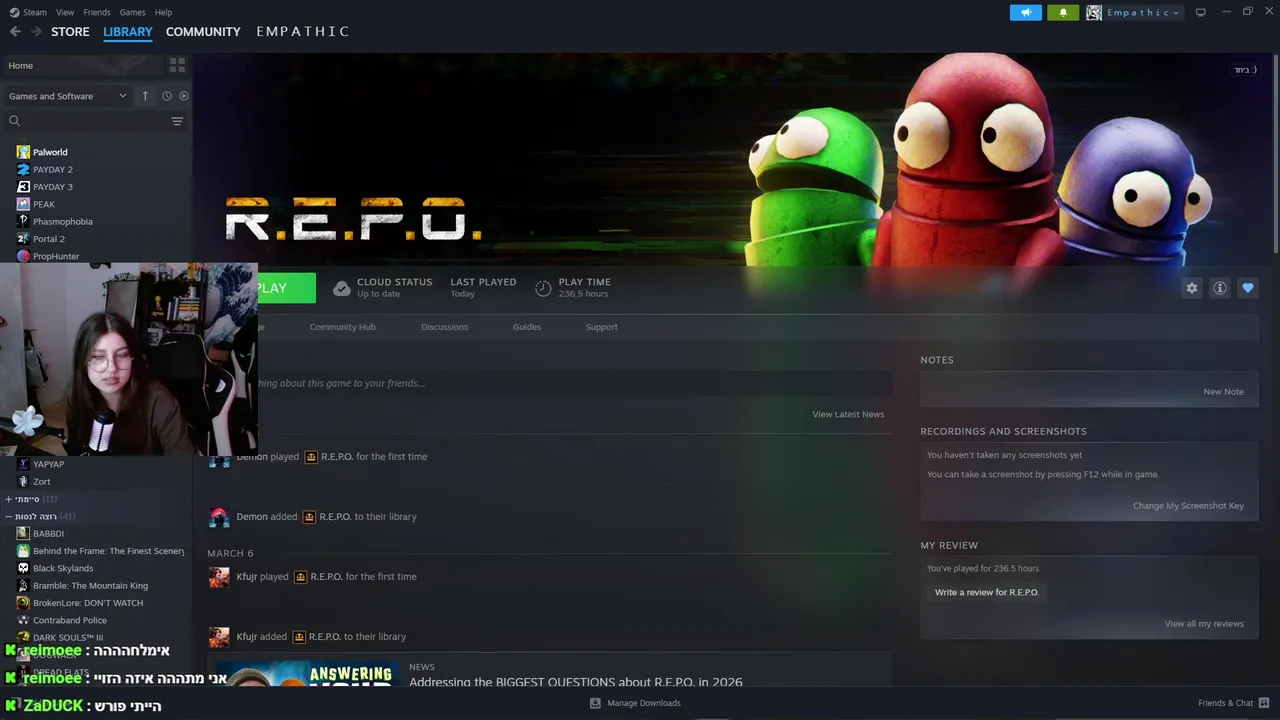
Task: Open the EMPATHIC profile tab
Action: 302,32
